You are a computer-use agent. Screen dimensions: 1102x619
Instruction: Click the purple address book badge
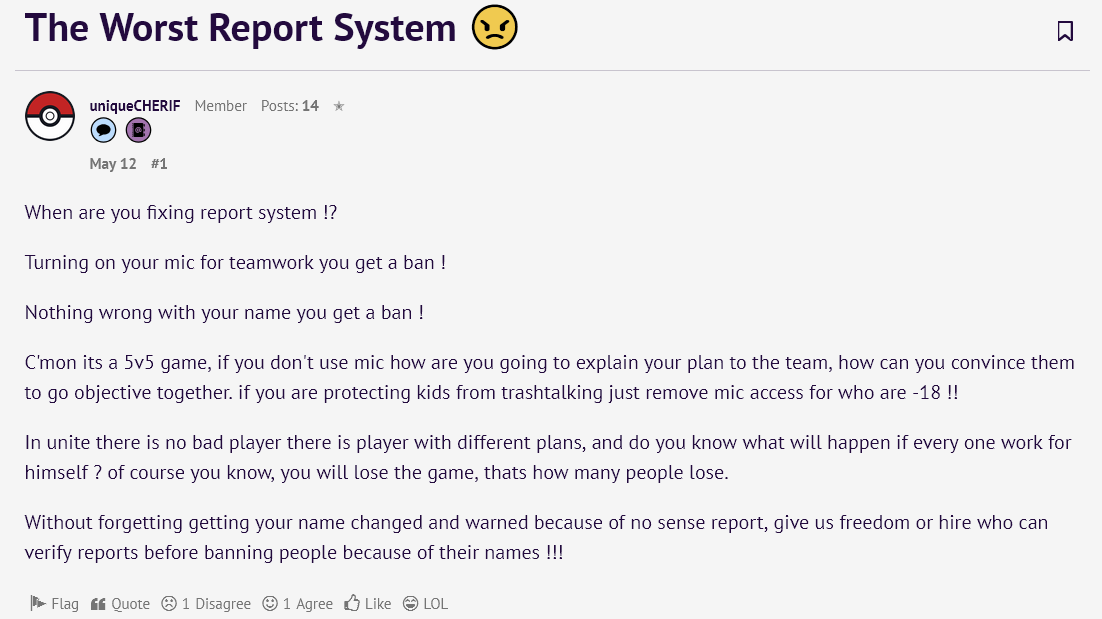[x=138, y=130]
